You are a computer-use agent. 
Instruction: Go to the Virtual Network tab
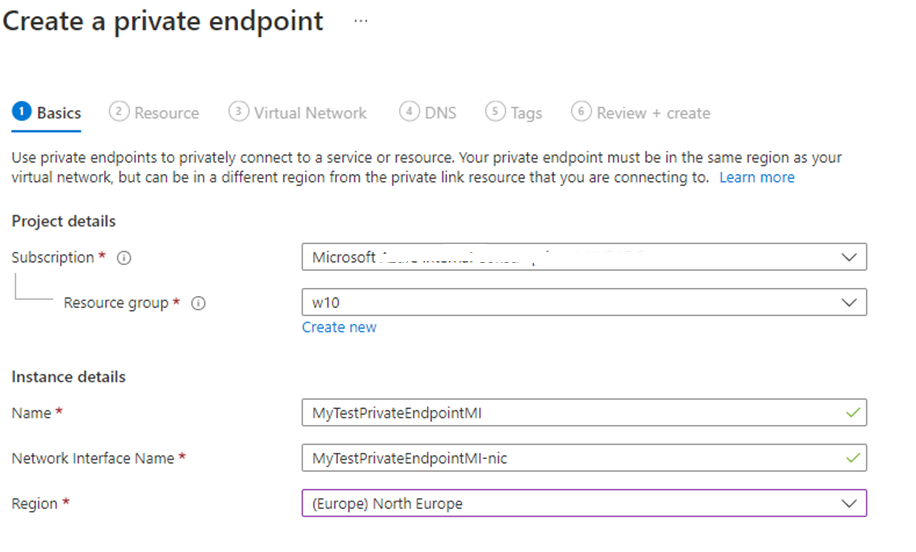click(310, 113)
